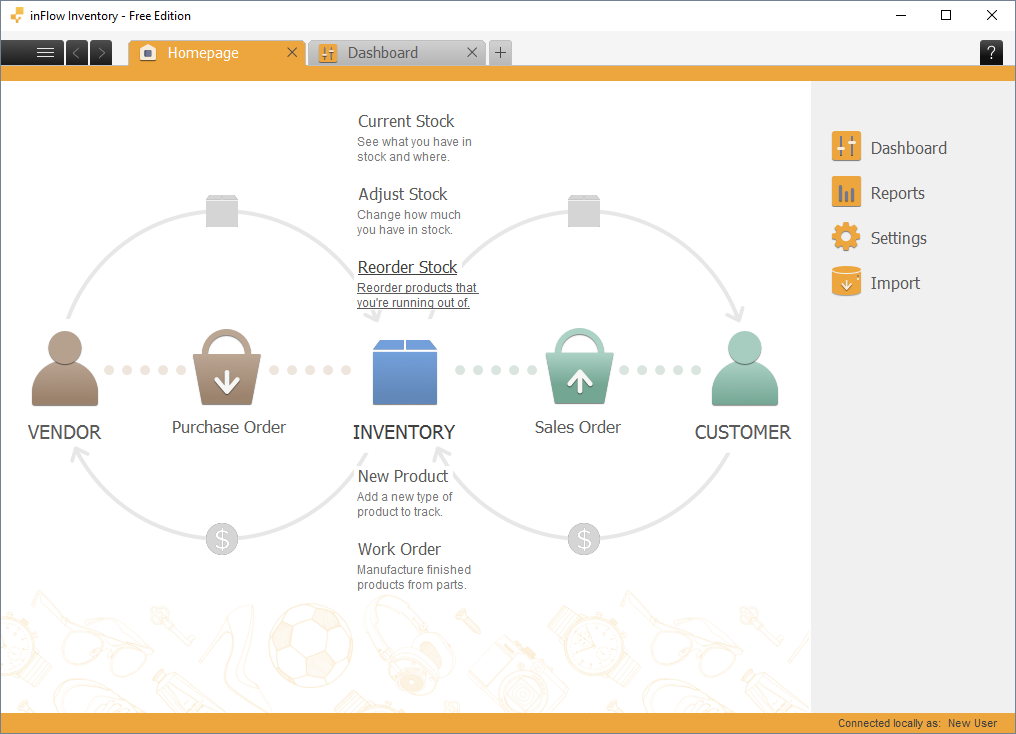Open Work Order heading
This screenshot has height=734, width=1016.
(x=399, y=549)
